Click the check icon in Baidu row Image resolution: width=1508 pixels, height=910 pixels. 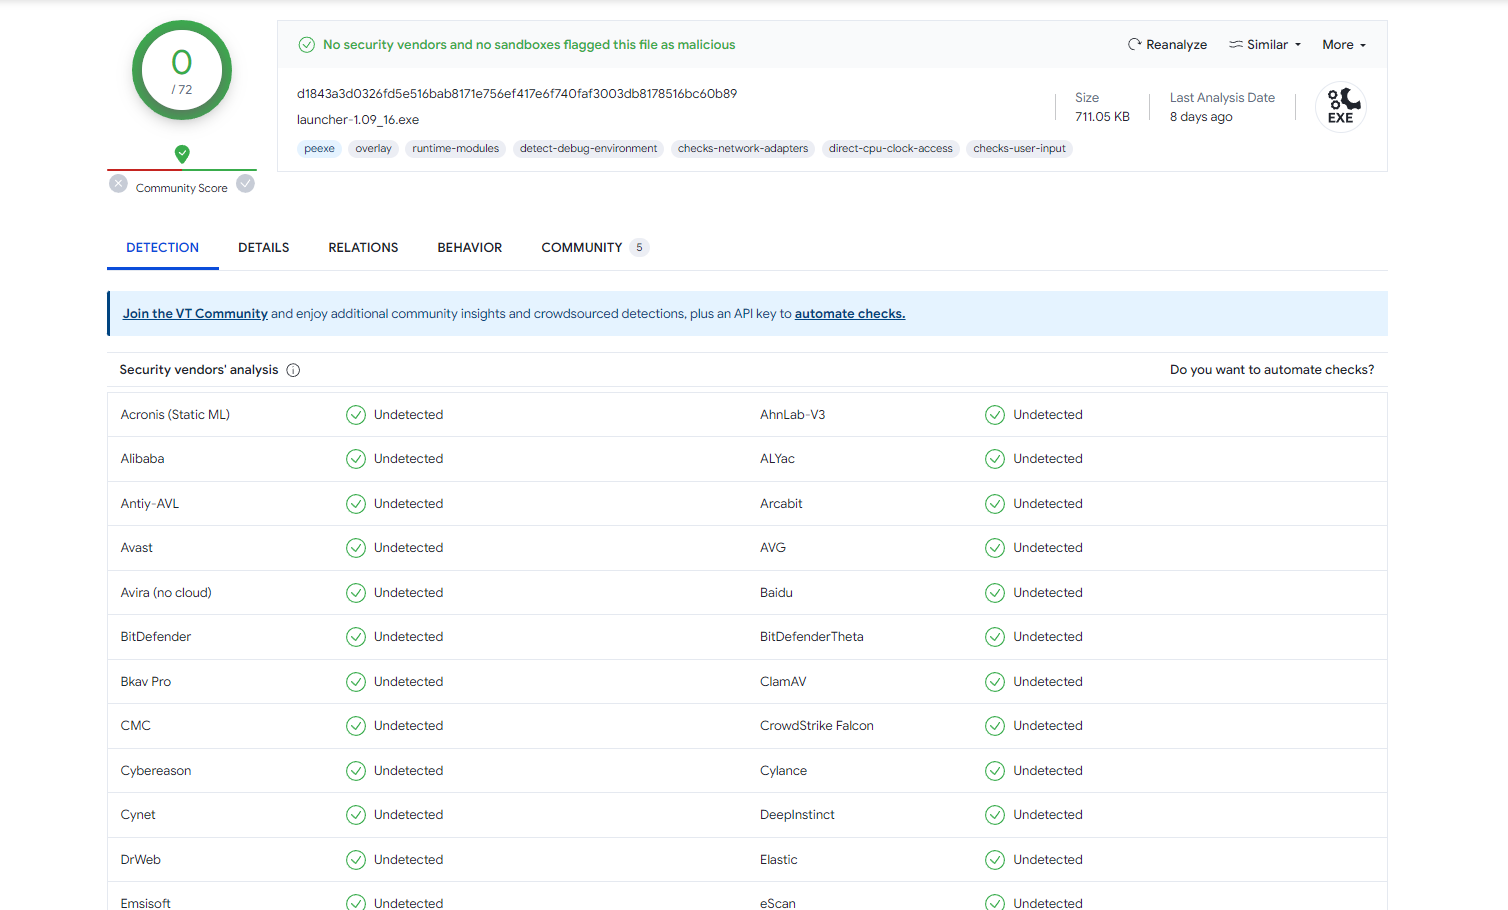tap(995, 593)
